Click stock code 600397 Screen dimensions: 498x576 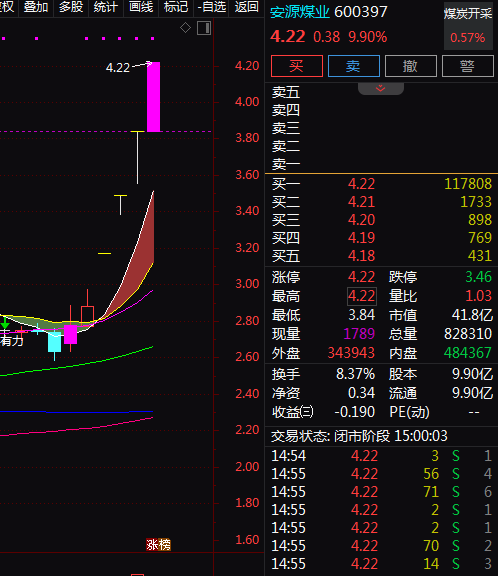(x=361, y=12)
